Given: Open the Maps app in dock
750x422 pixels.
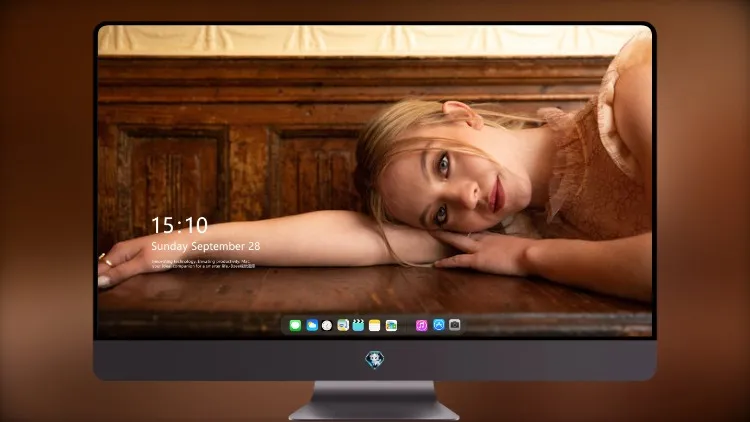Looking at the screenshot, I should [x=343, y=325].
